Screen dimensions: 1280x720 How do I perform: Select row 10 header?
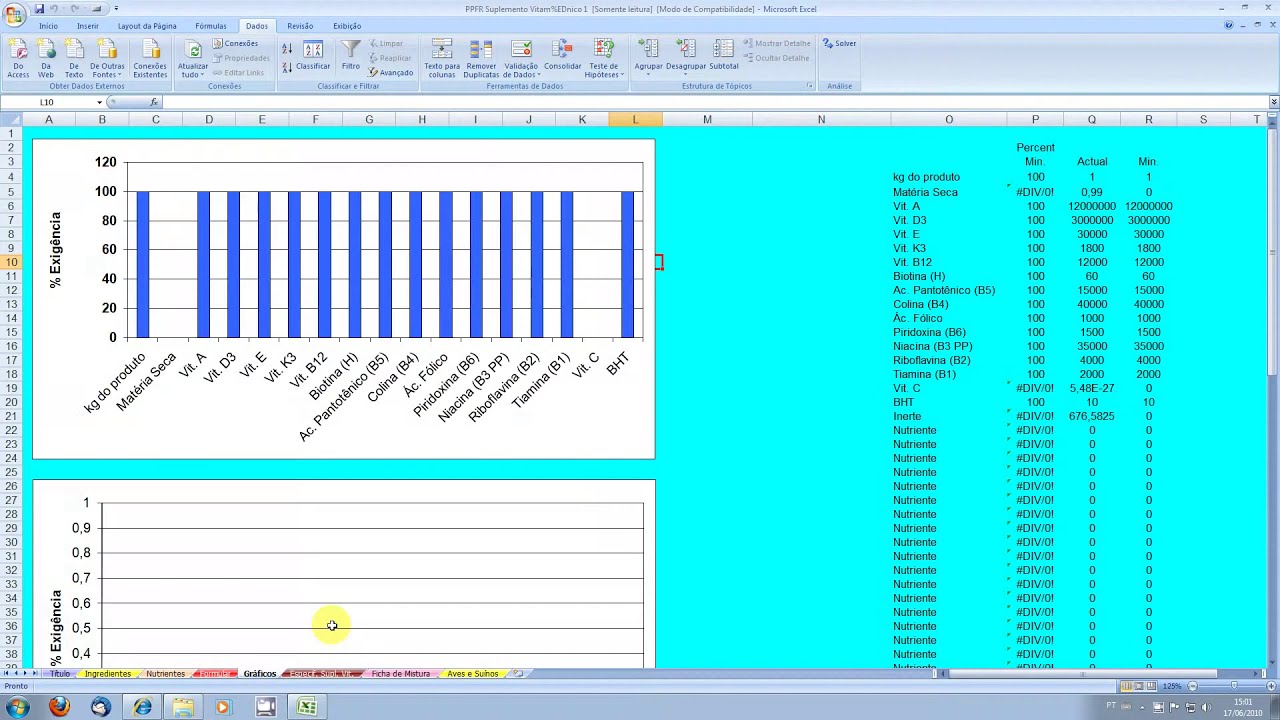point(12,262)
